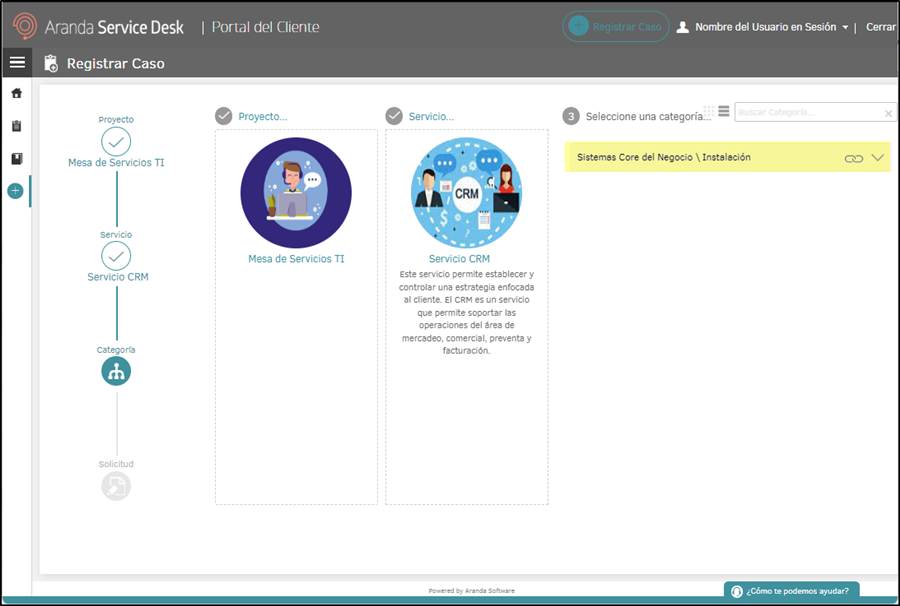900x606 pixels.
Task: Open the hamburger menu
Action: coord(17,63)
